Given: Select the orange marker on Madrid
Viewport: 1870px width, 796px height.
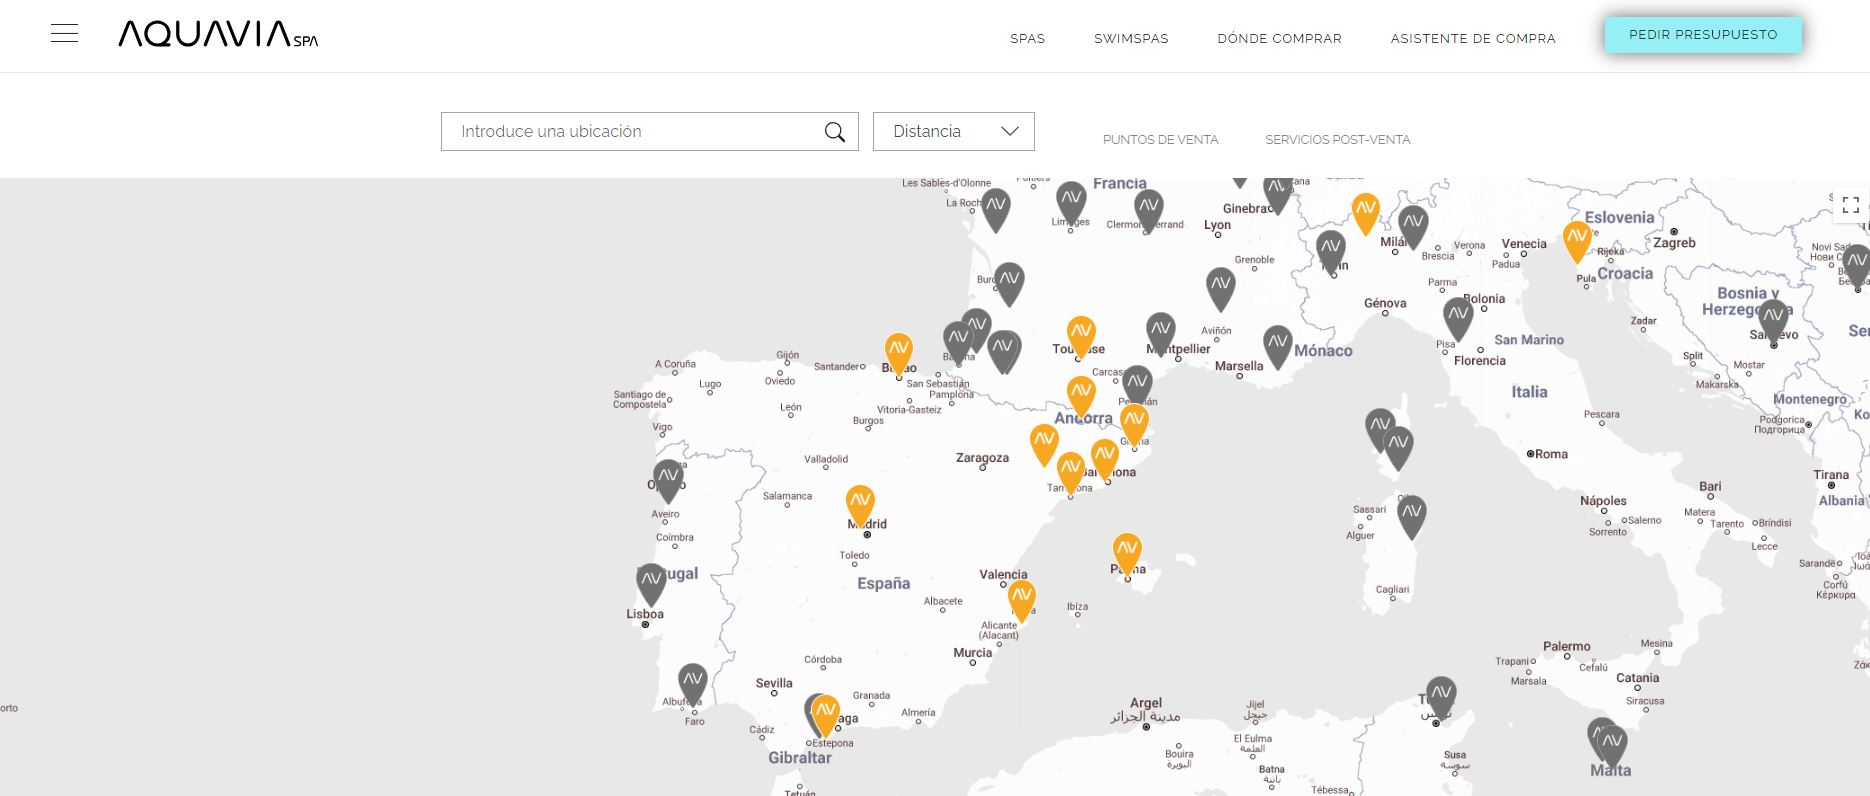Looking at the screenshot, I should pyautogui.click(x=860, y=505).
